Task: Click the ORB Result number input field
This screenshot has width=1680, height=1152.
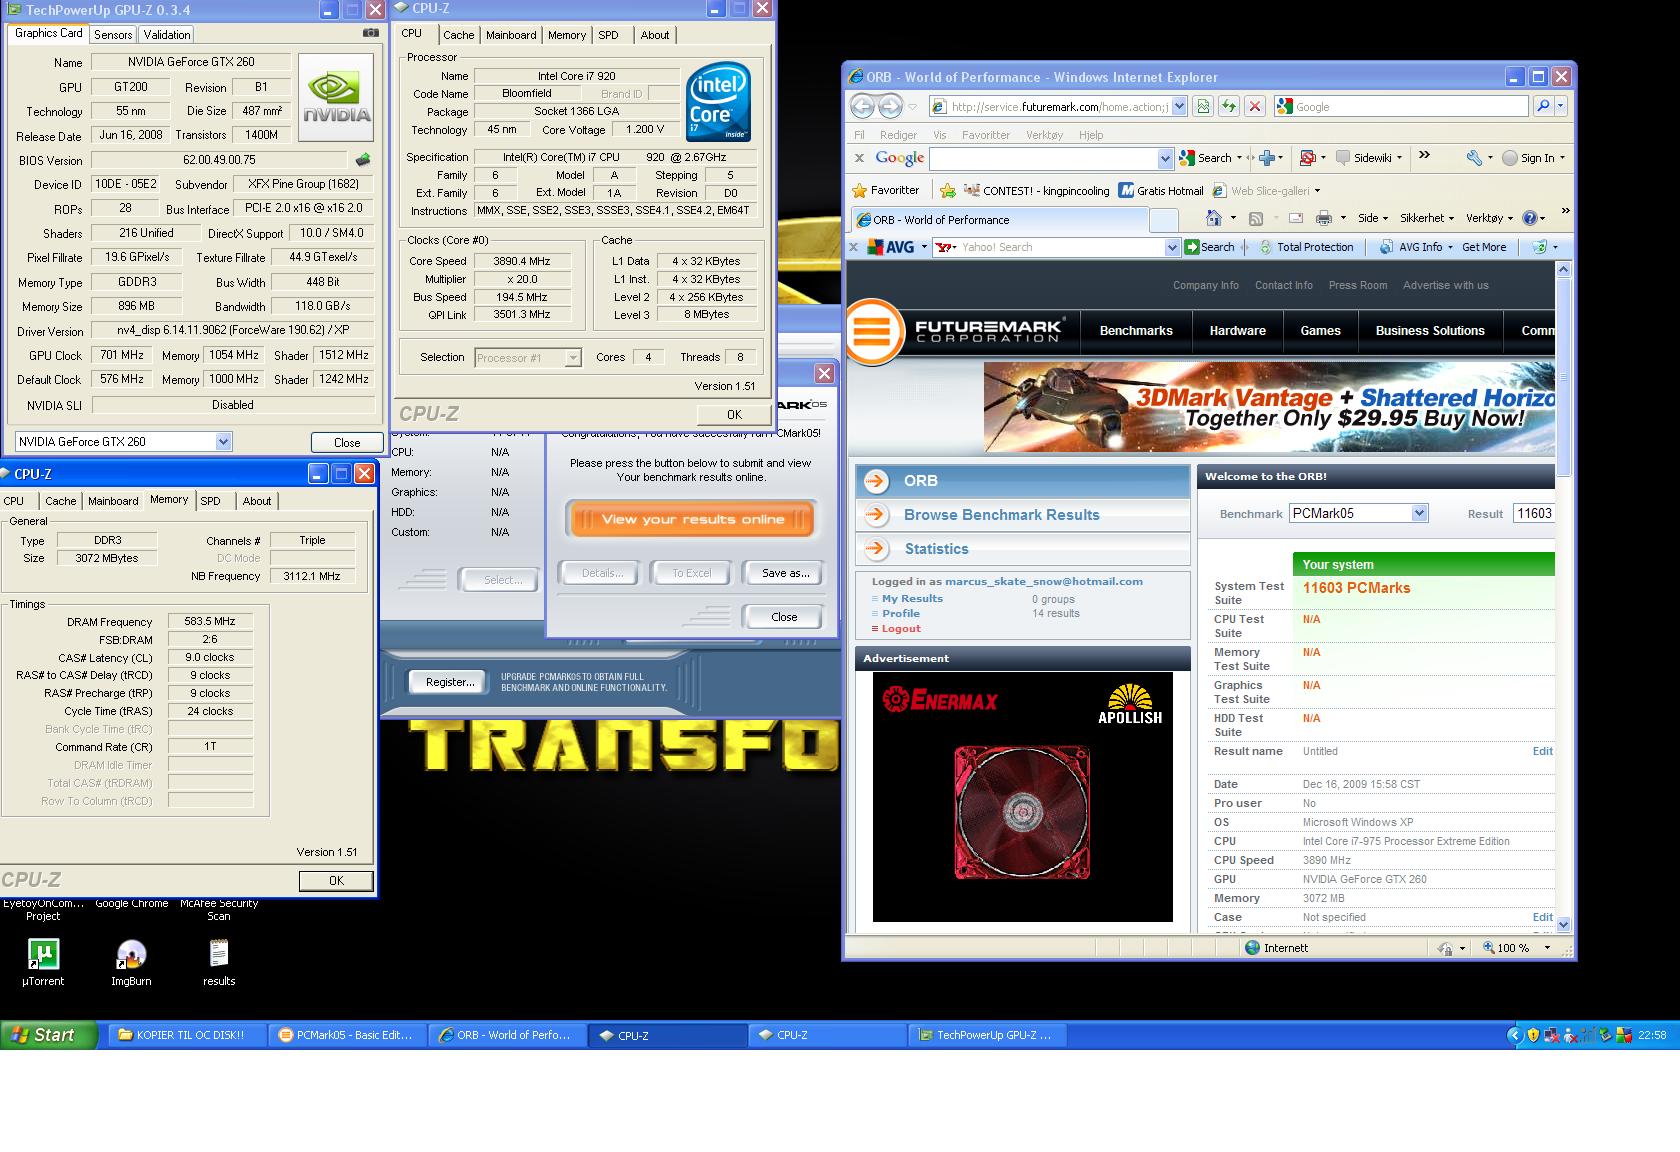Action: coord(1534,513)
